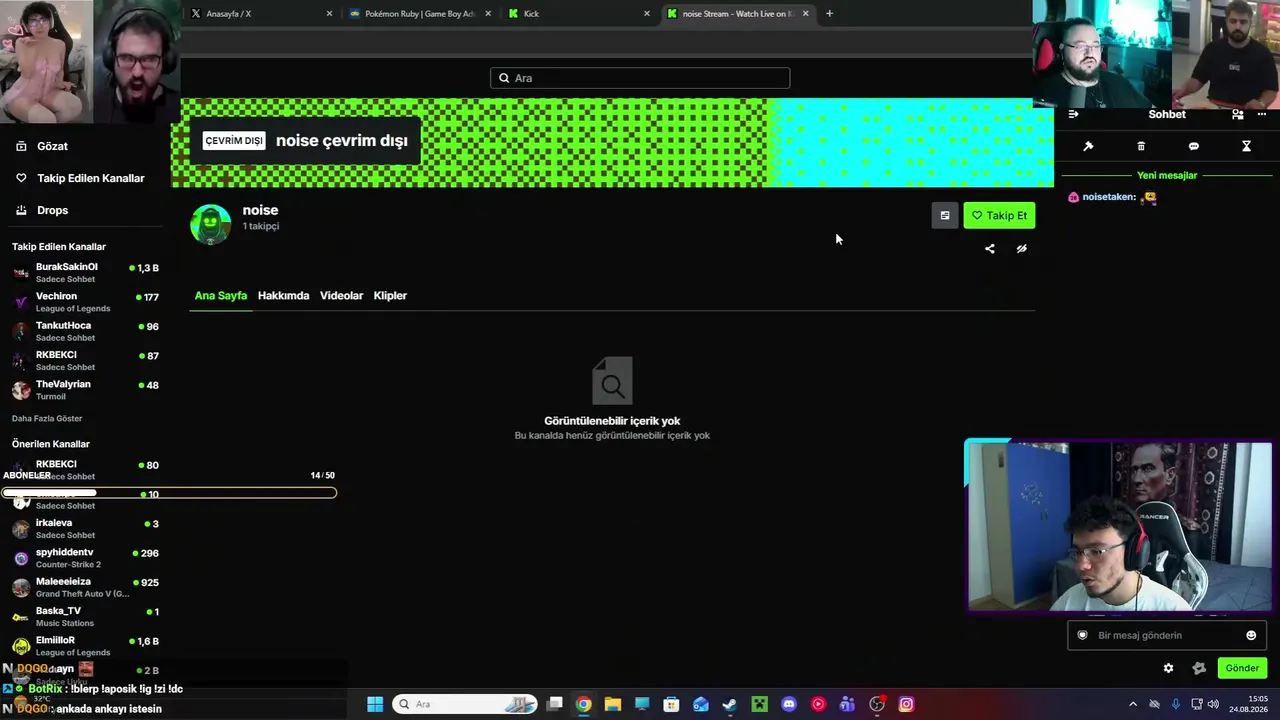Click noisetaken username in chat

(1108, 197)
